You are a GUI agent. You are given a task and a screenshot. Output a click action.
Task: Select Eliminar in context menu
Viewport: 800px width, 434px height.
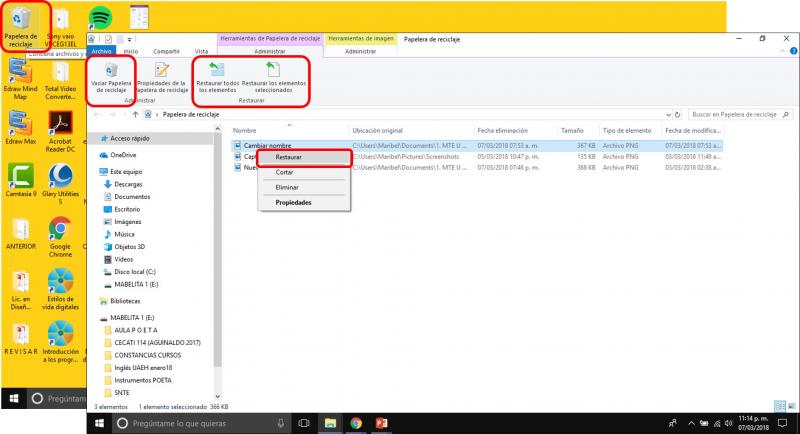[304, 188]
